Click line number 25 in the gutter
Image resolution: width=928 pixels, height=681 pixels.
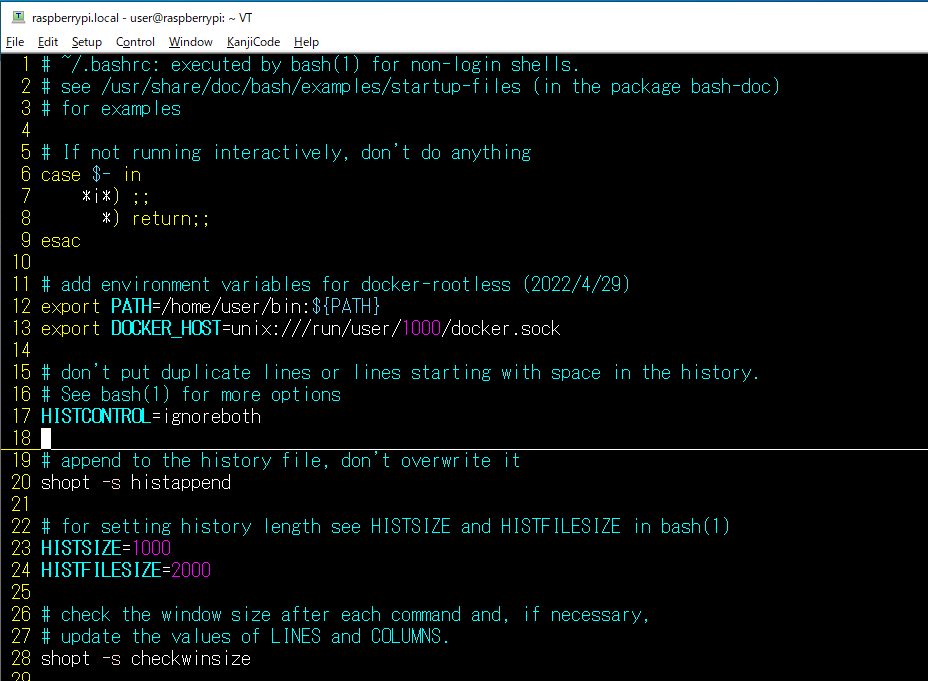(x=21, y=592)
